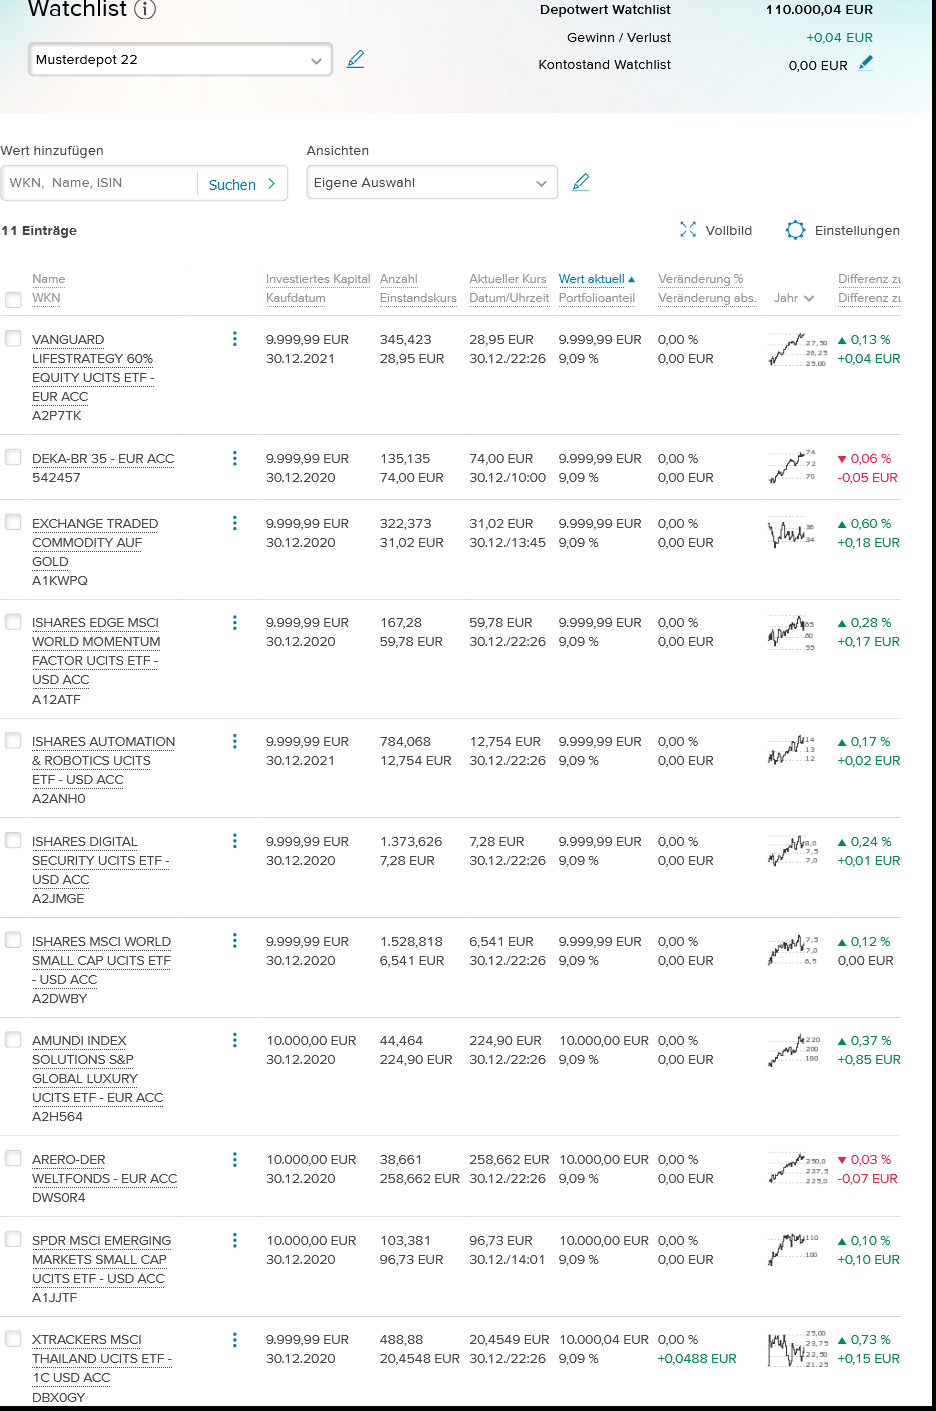Click the Watchlist info icon

coord(145,10)
